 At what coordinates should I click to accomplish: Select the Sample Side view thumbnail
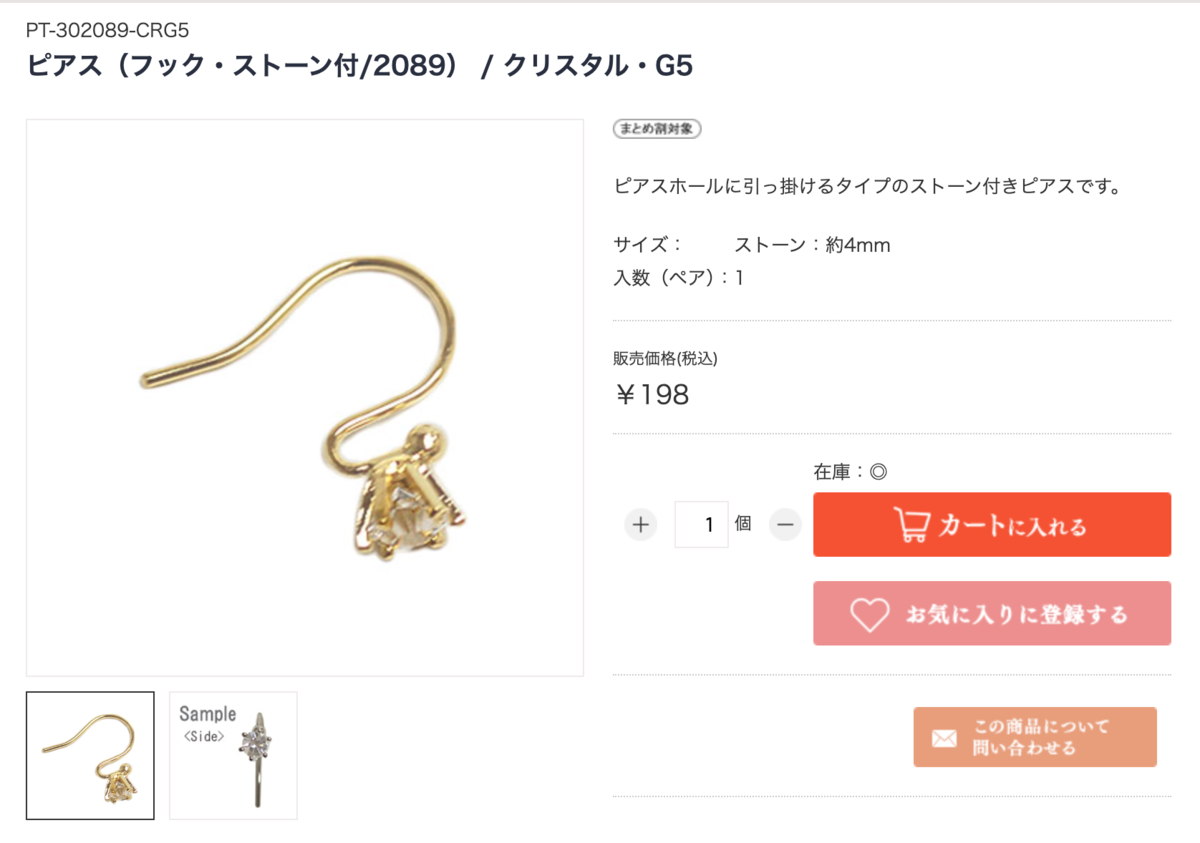coord(233,756)
